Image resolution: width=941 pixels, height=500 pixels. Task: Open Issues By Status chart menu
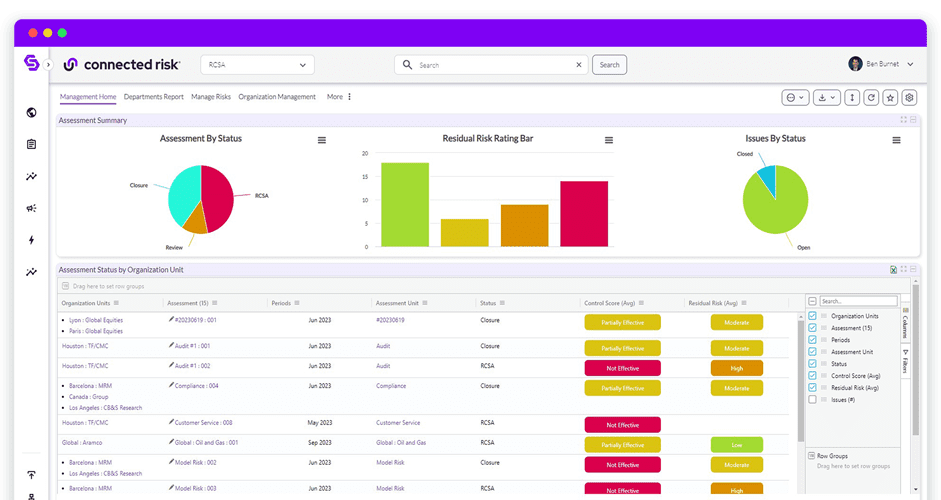pyautogui.click(x=896, y=140)
